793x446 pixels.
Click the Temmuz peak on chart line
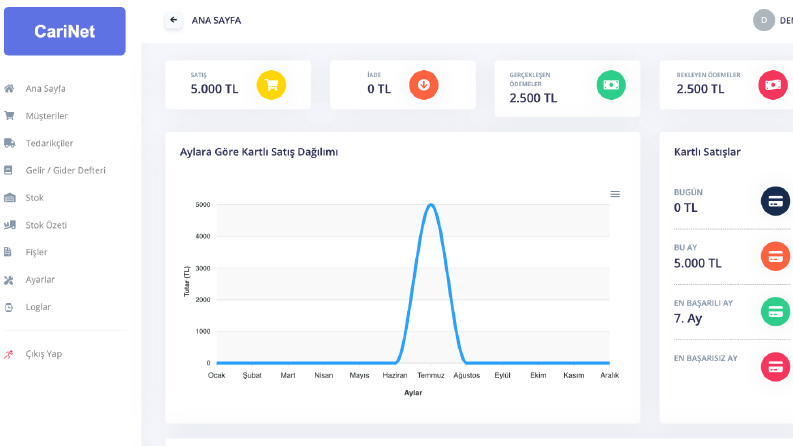pyautogui.click(x=431, y=205)
